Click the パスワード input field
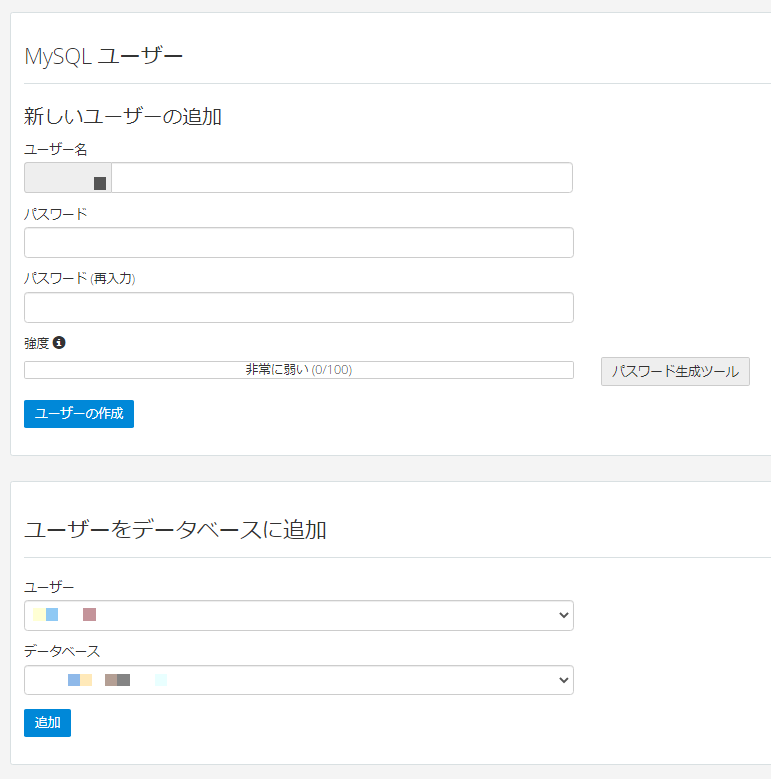This screenshot has width=771, height=779. [x=299, y=242]
